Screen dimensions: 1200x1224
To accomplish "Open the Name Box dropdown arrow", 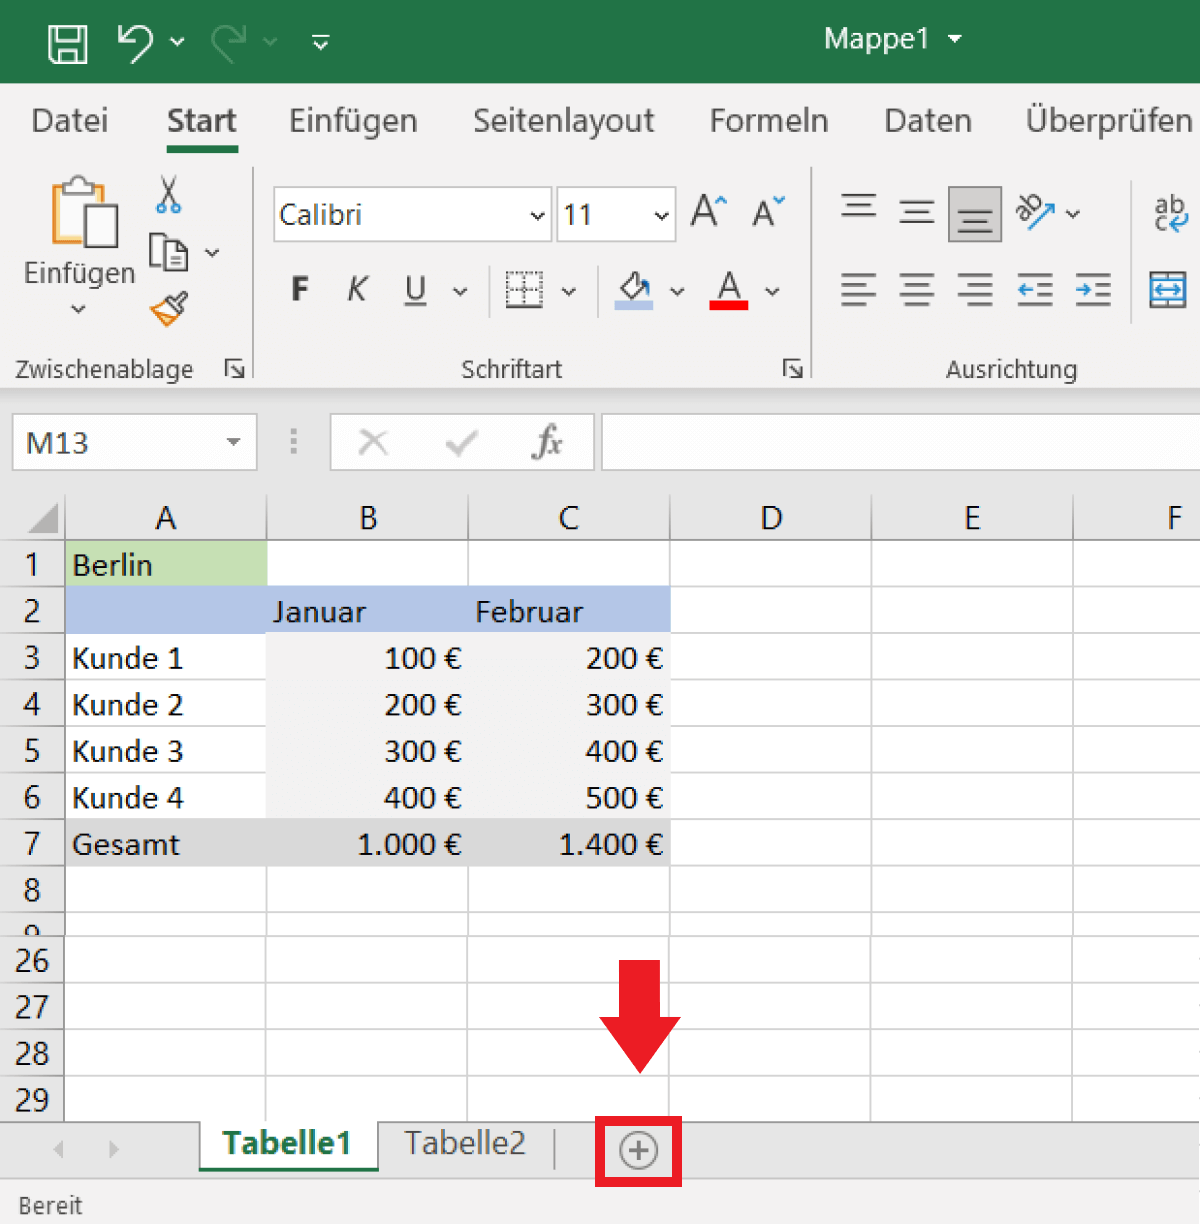I will point(234,442).
